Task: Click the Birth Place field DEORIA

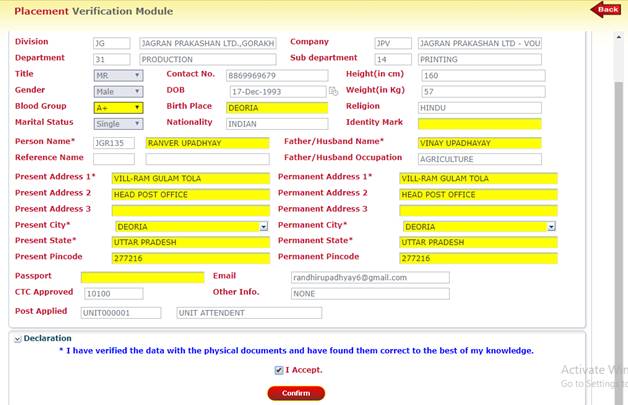Action: pos(277,108)
